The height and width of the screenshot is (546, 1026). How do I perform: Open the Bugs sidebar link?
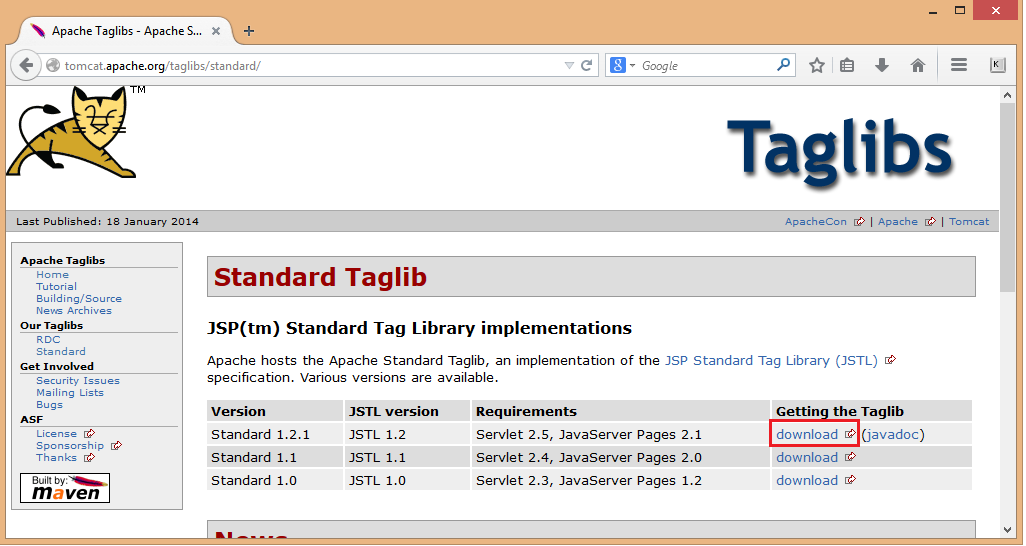[x=50, y=405]
